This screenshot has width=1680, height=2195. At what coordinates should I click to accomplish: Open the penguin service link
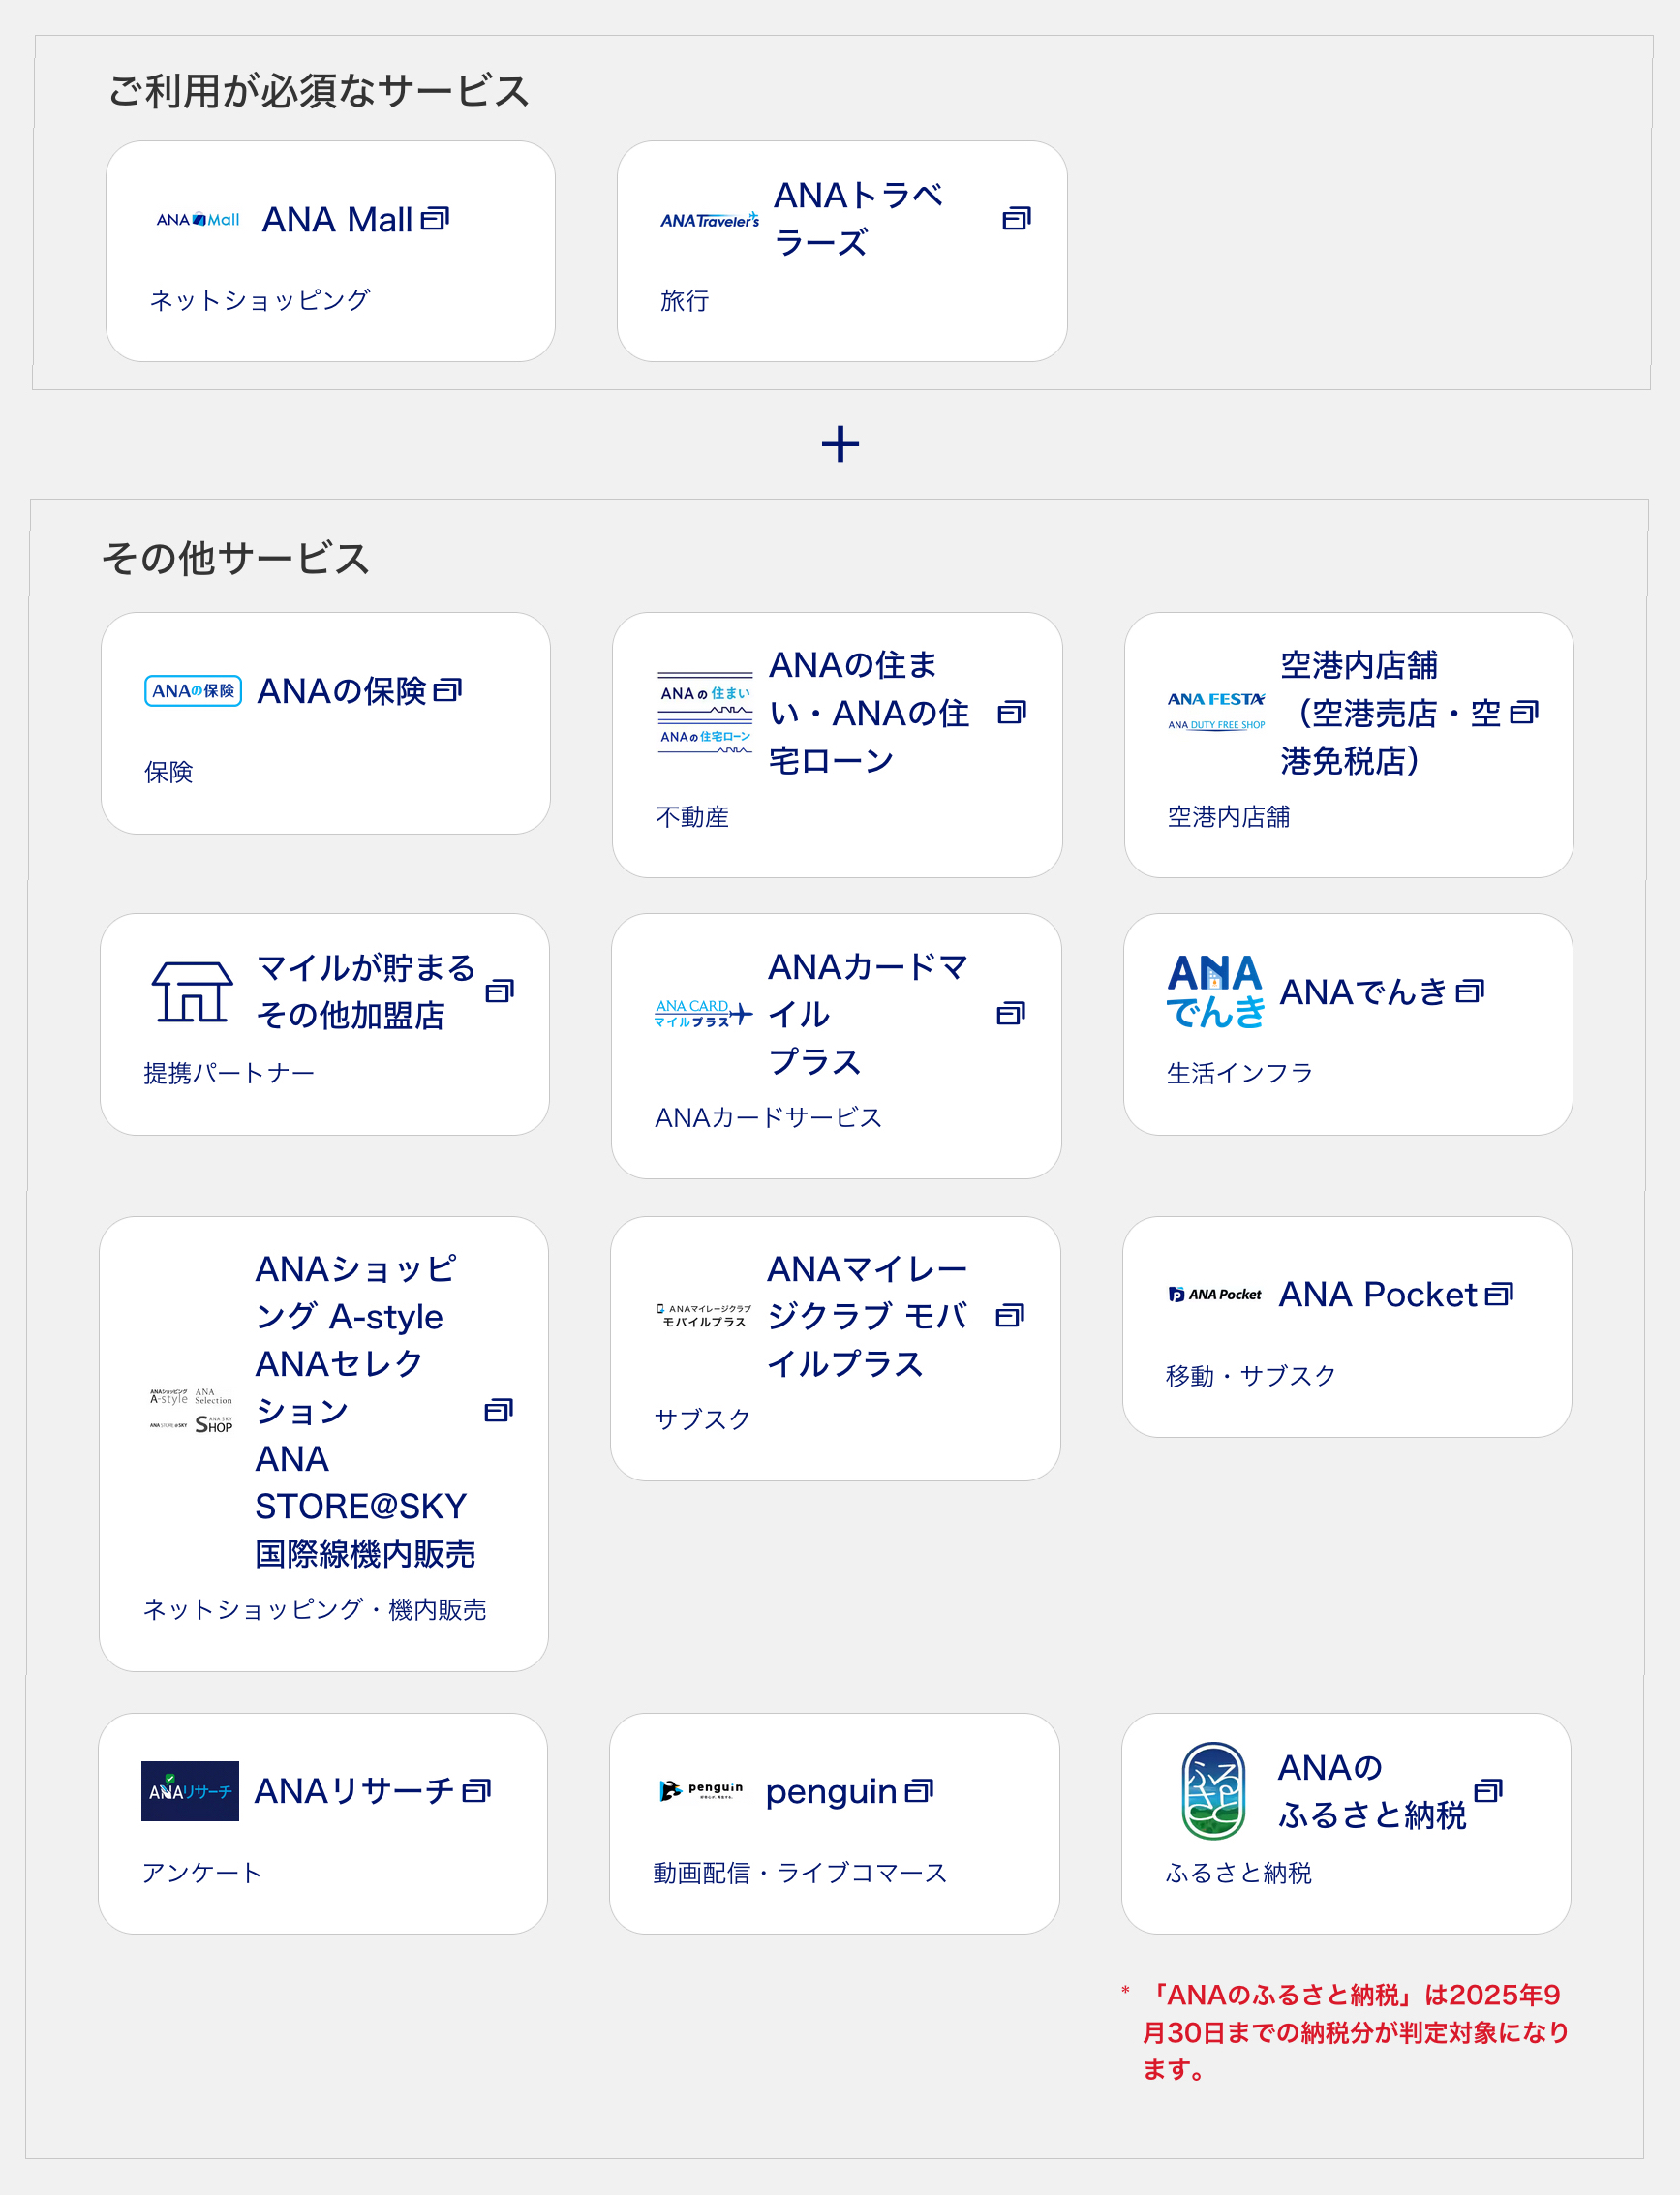click(x=831, y=1791)
